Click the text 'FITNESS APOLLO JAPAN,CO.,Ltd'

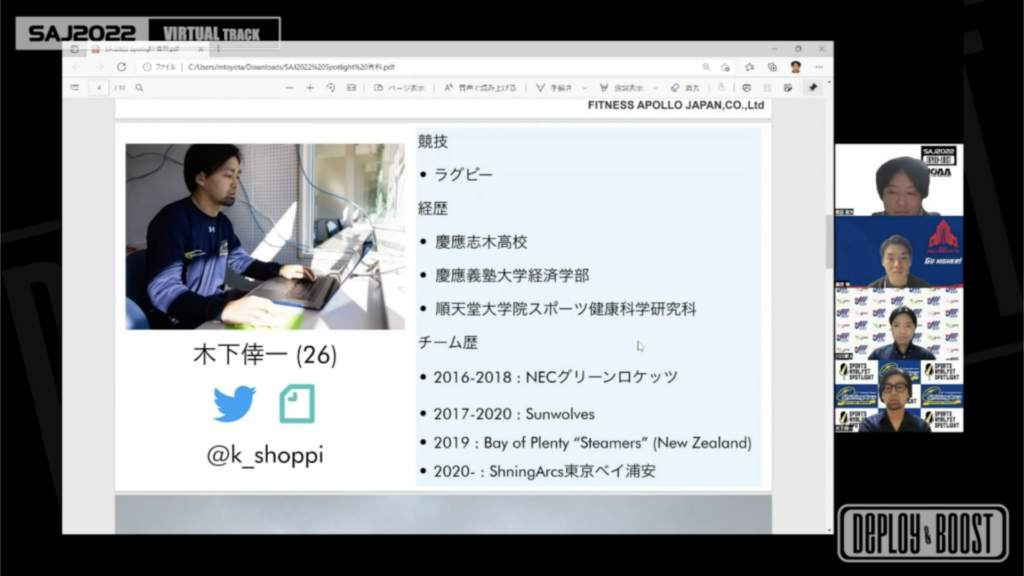coord(676,105)
